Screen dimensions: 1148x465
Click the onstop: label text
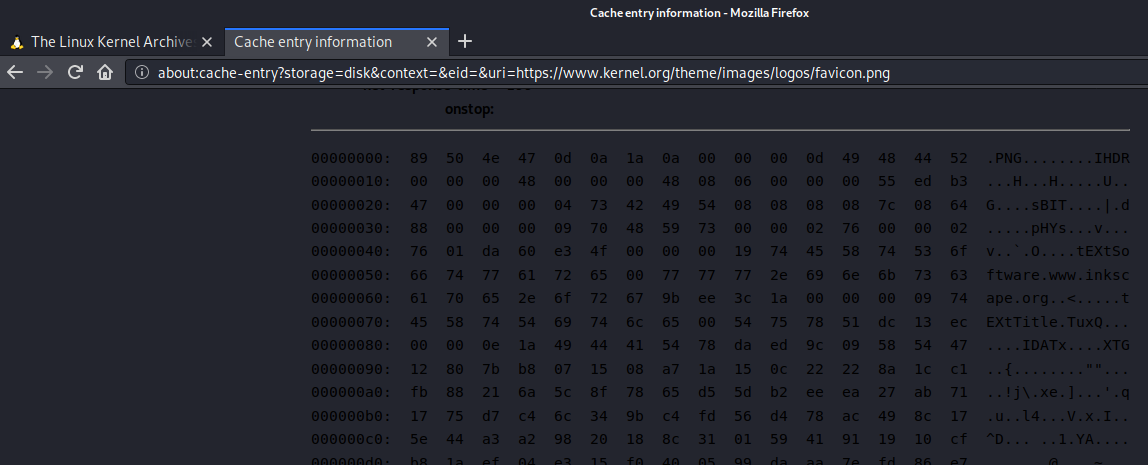(469, 110)
